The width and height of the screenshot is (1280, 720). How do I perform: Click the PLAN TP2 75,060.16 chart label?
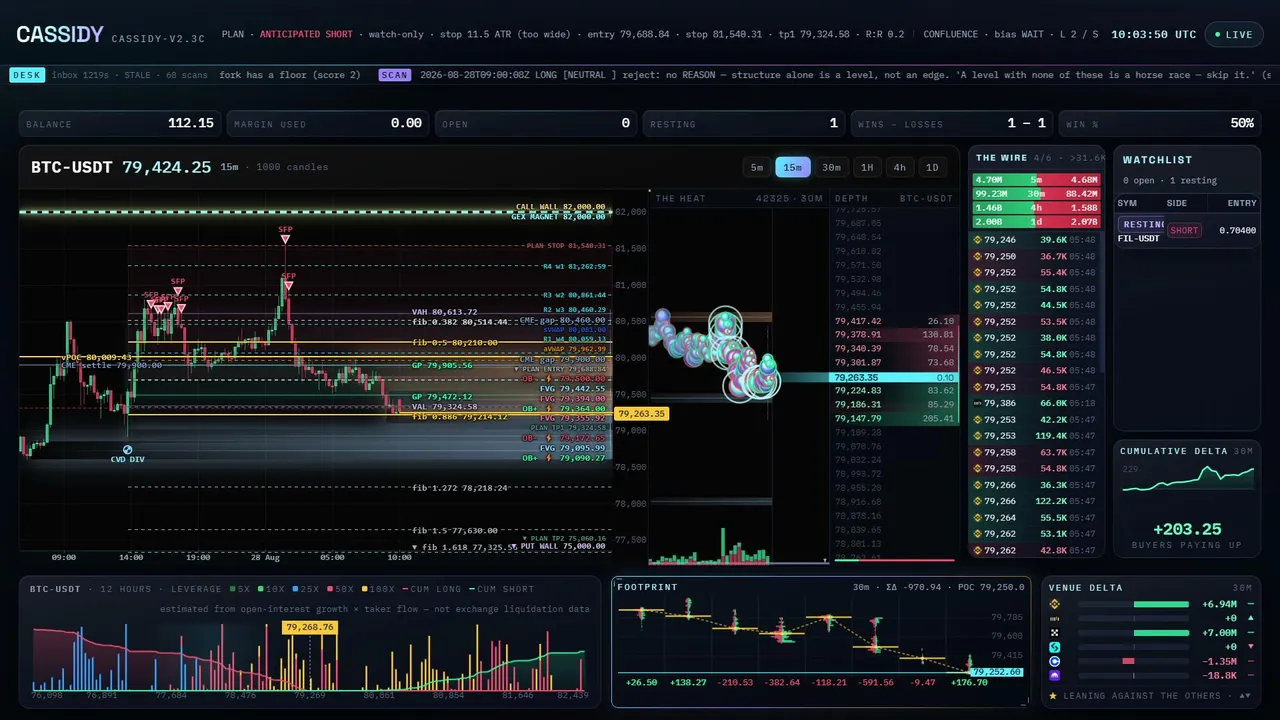coord(564,538)
